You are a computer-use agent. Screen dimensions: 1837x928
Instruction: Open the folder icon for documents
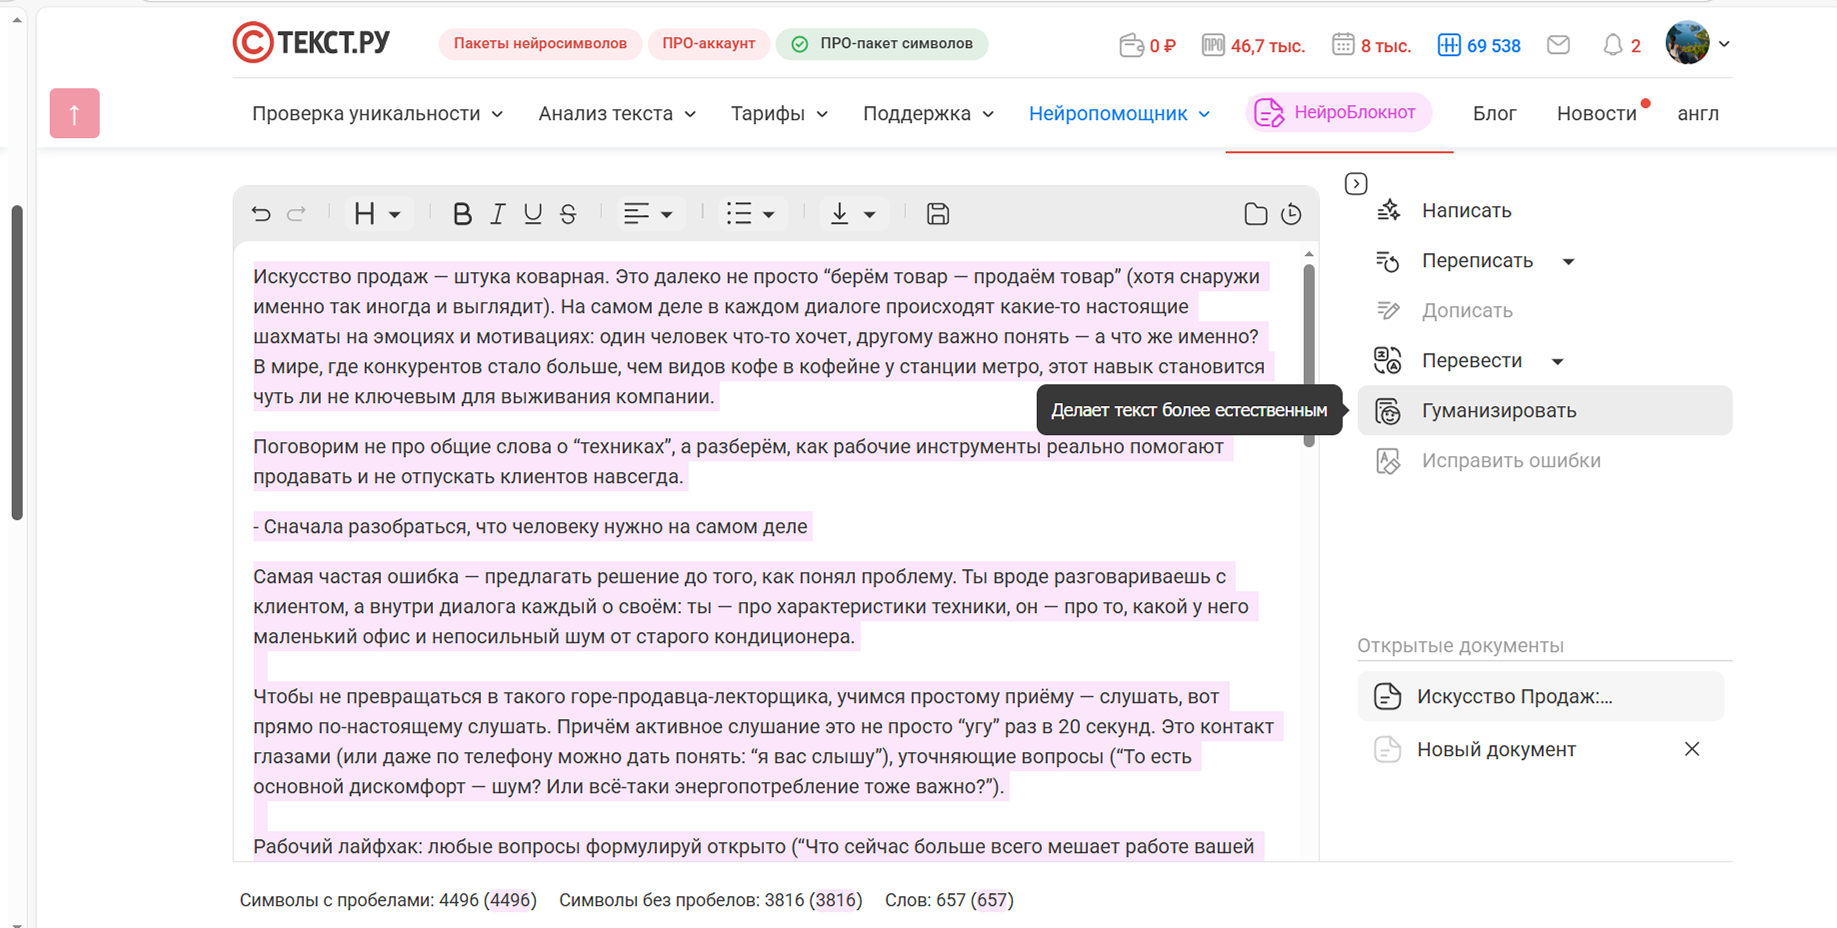point(1255,214)
